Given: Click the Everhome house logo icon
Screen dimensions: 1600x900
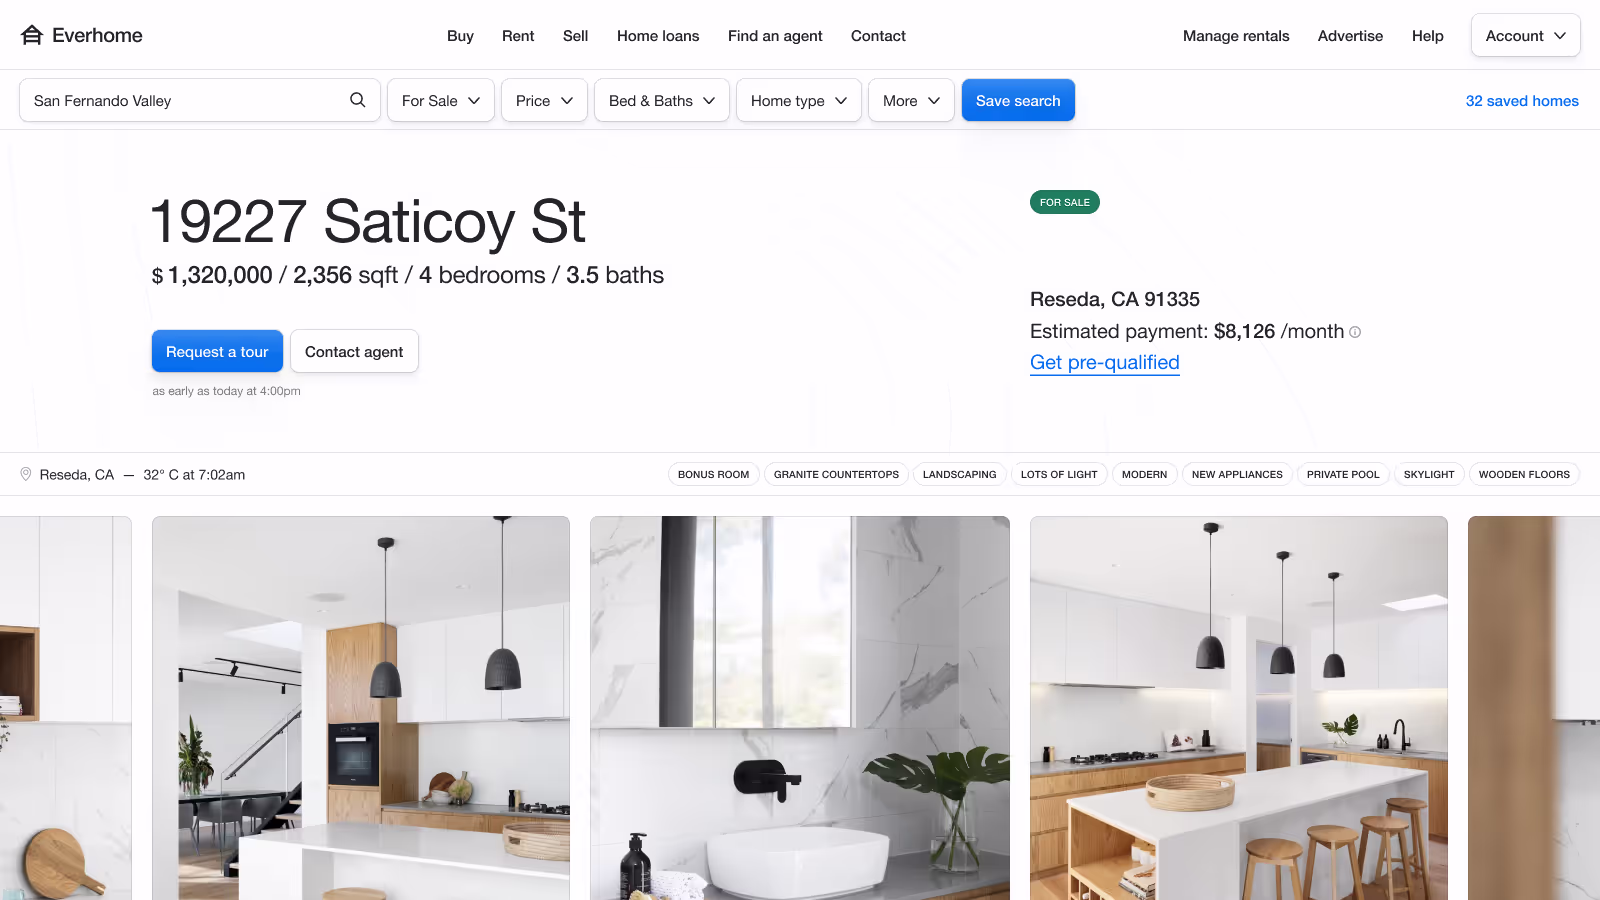Looking at the screenshot, I should [32, 35].
